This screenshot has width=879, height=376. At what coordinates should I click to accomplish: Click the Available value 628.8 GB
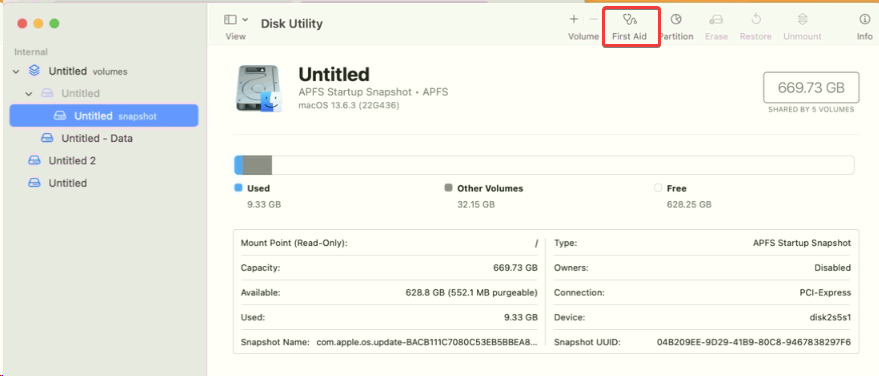[x=471, y=293]
